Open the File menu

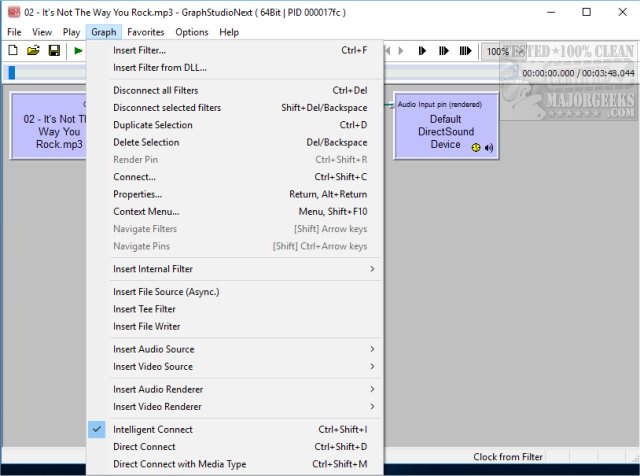14,32
